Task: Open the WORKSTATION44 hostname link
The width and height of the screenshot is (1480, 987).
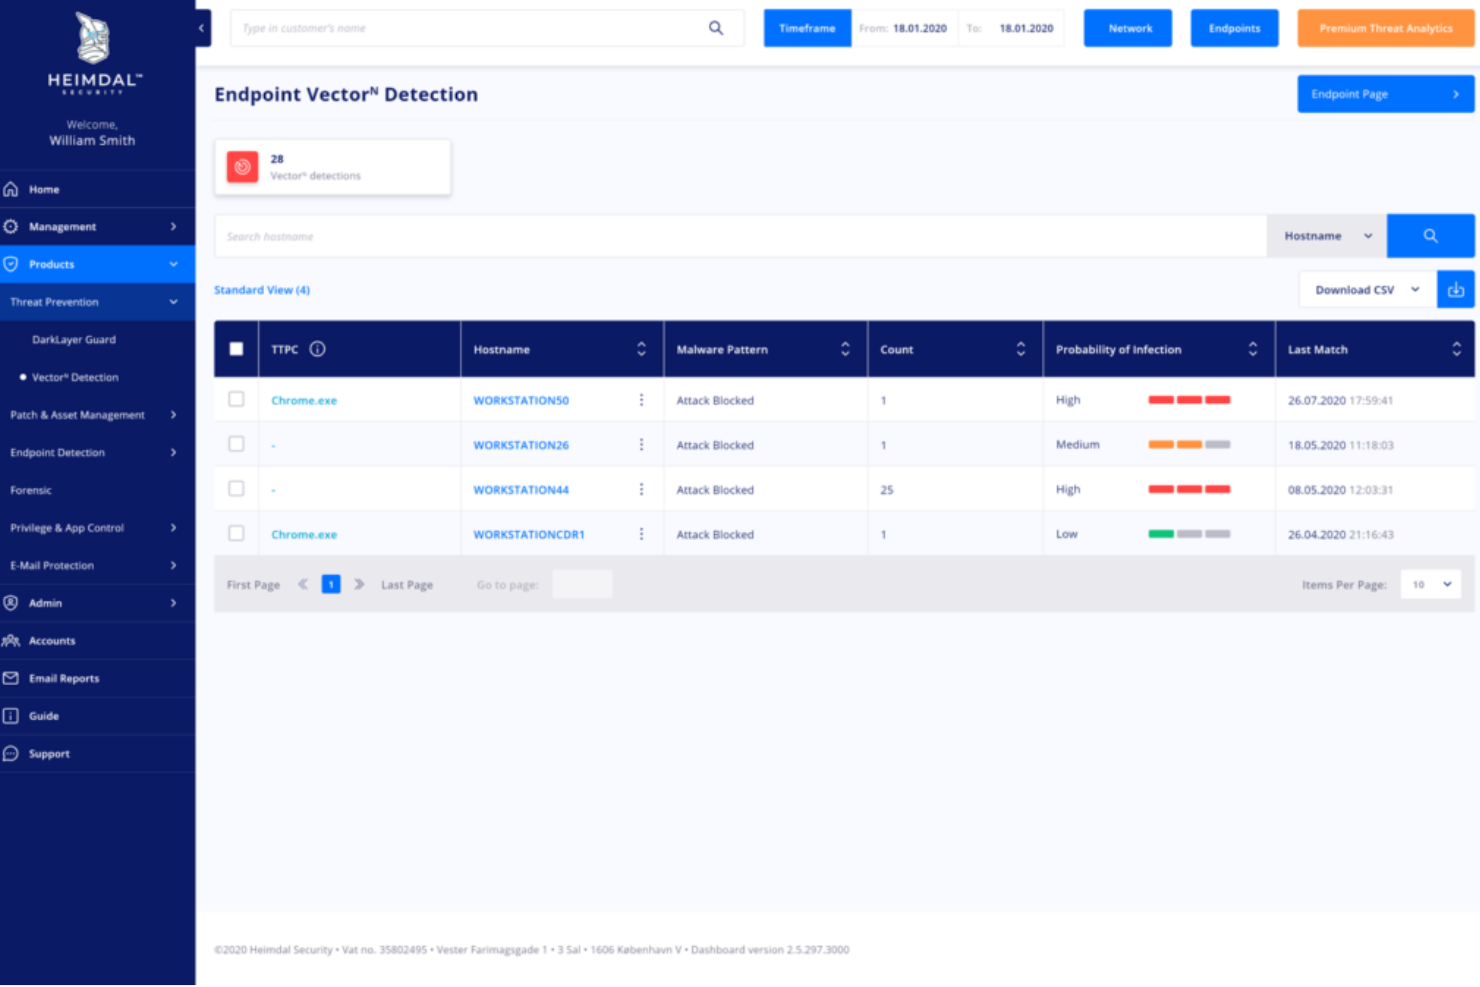Action: point(521,490)
